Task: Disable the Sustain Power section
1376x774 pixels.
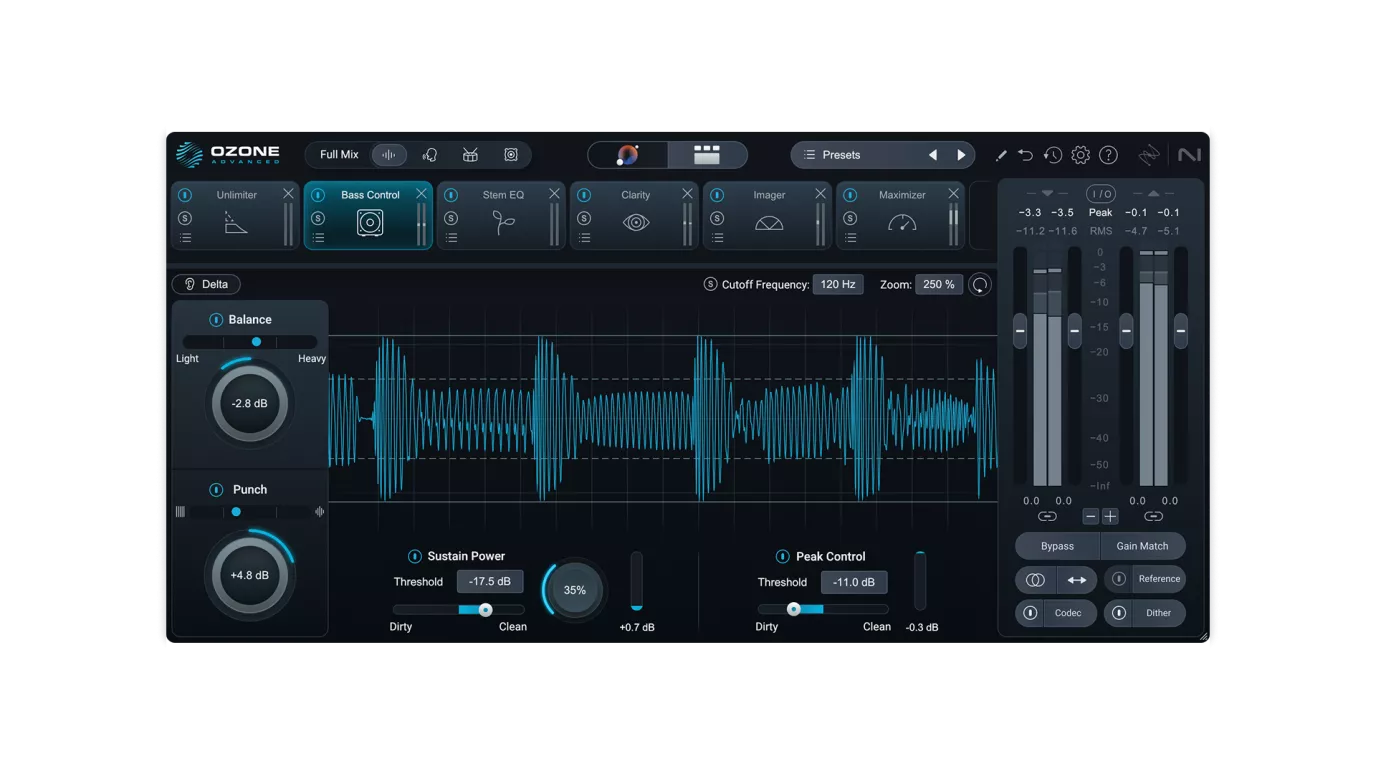Action: pos(415,556)
